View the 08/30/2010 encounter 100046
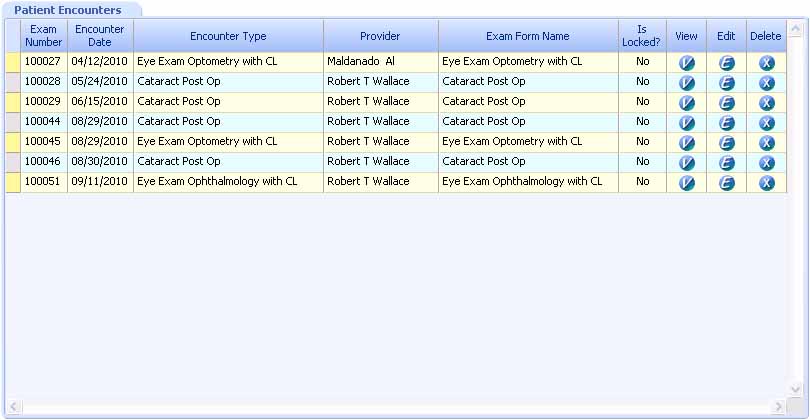The width and height of the screenshot is (810, 420). 687,163
